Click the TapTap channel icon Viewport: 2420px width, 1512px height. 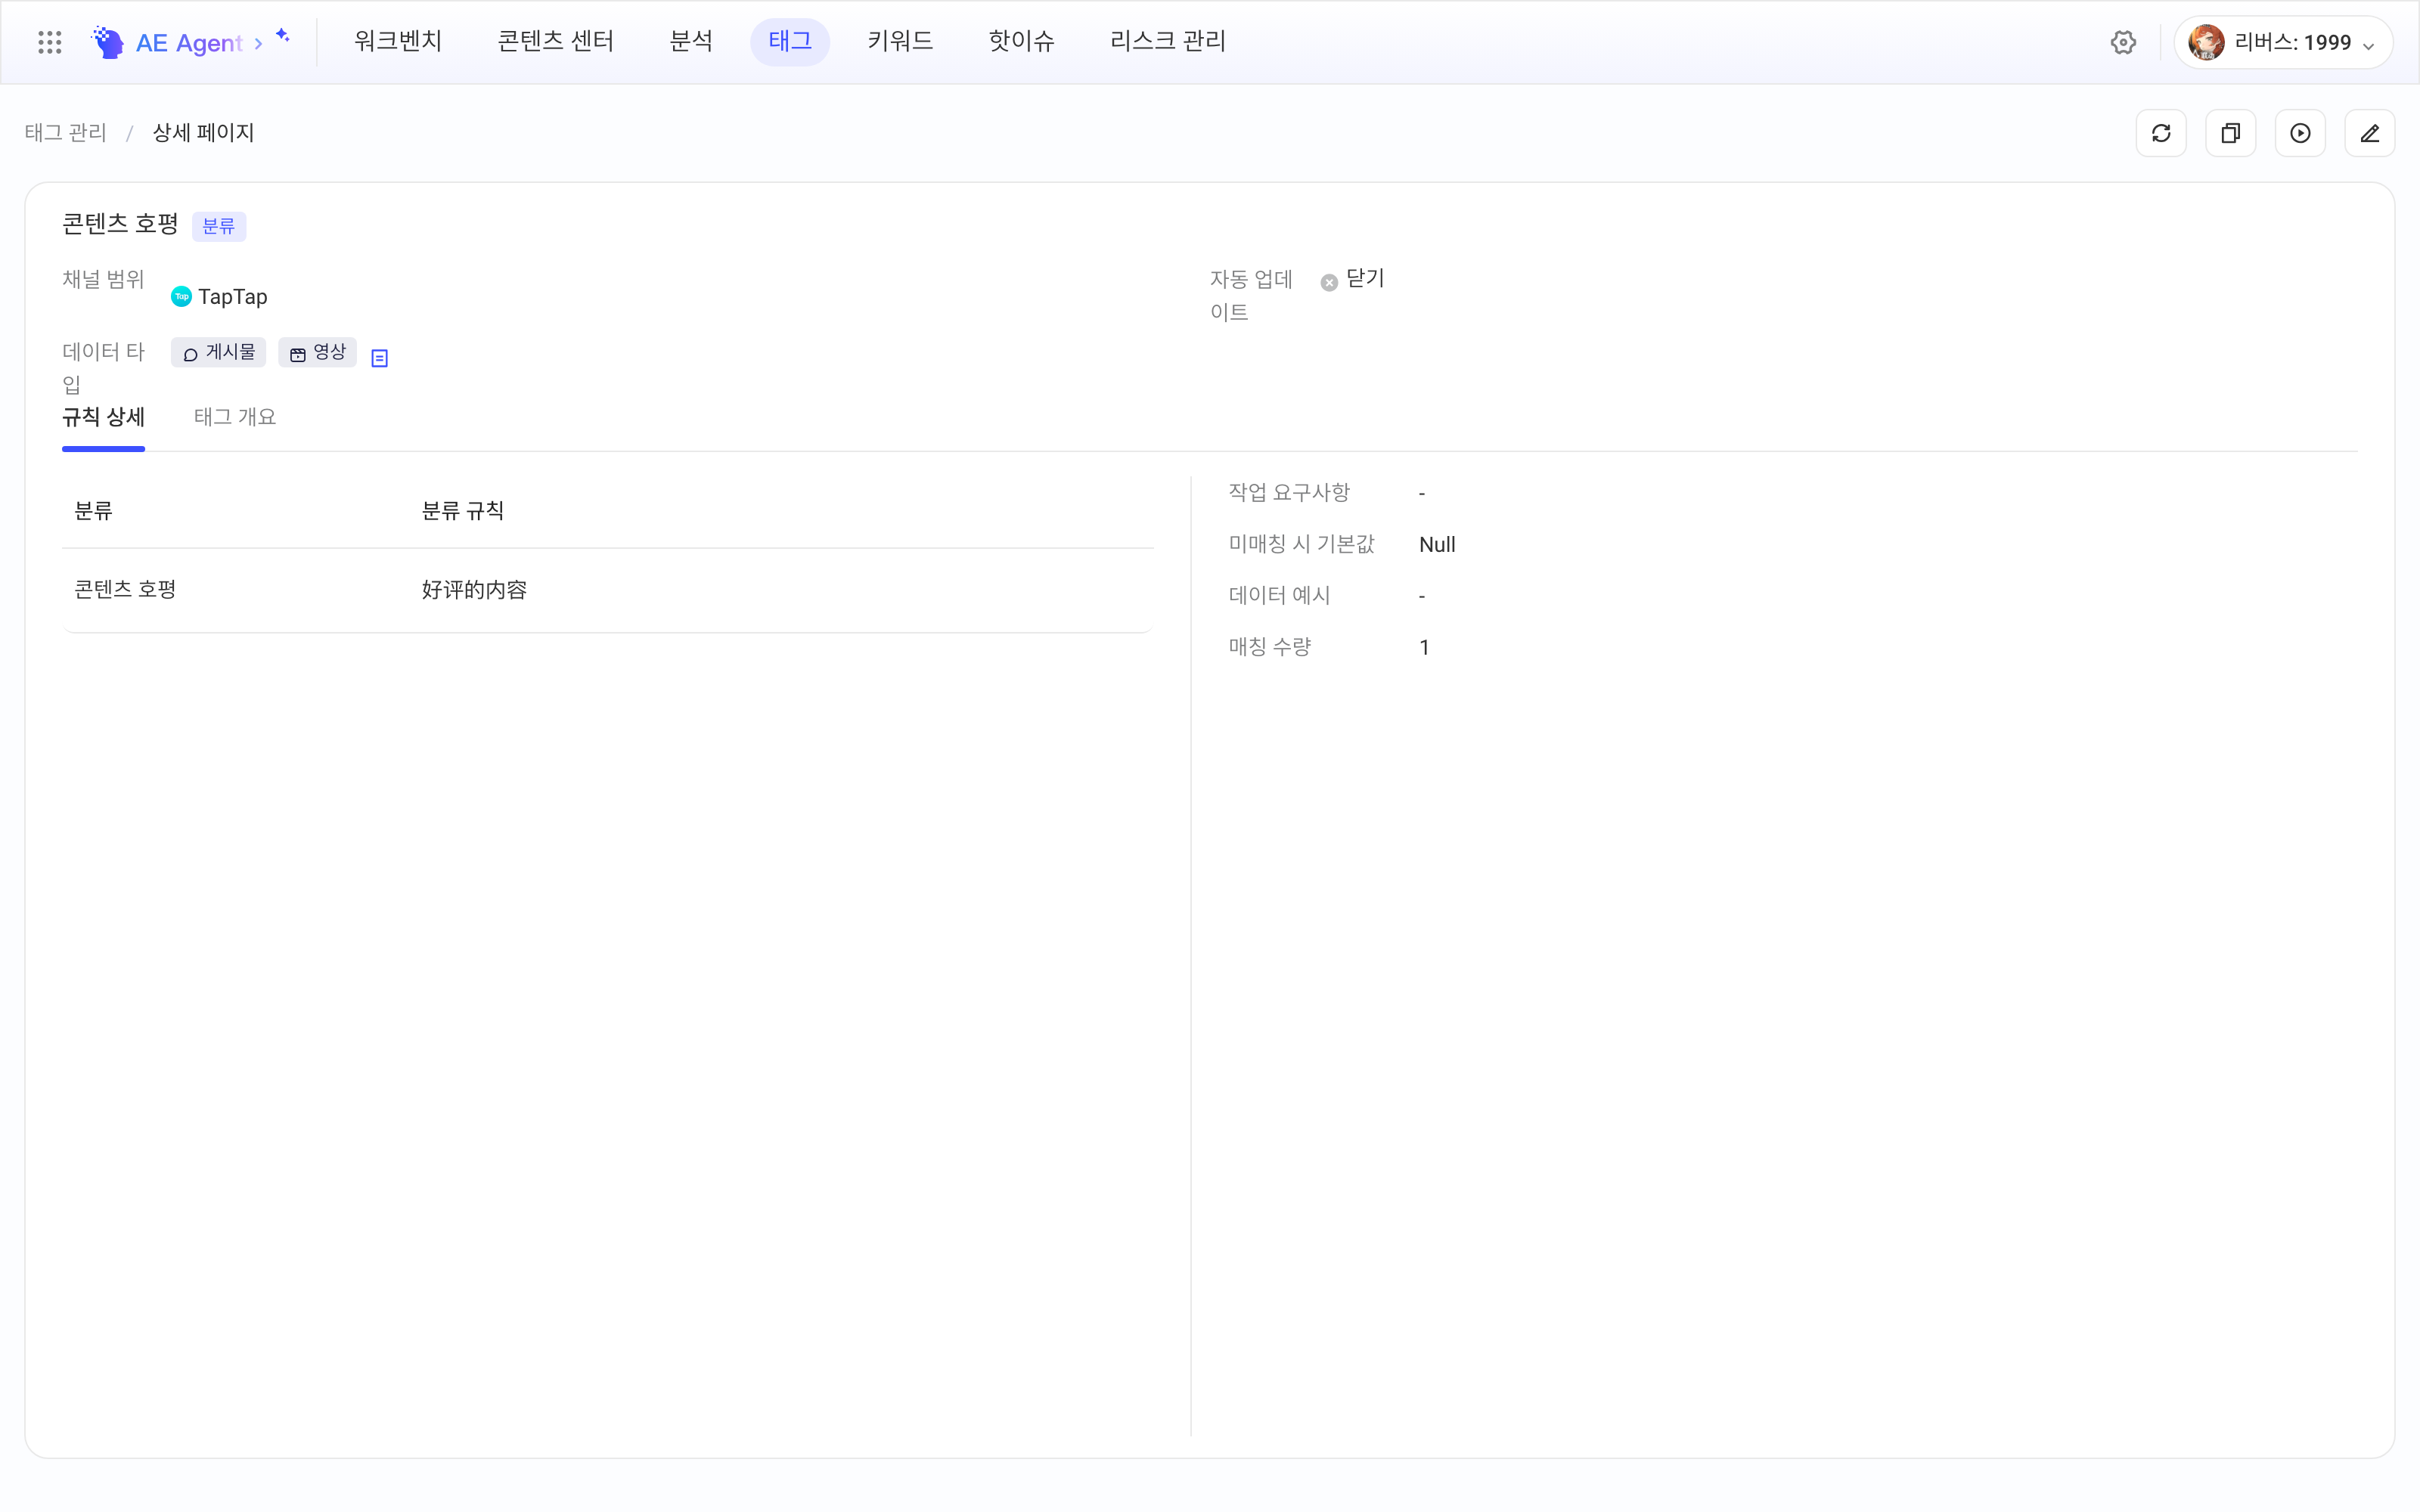point(181,296)
